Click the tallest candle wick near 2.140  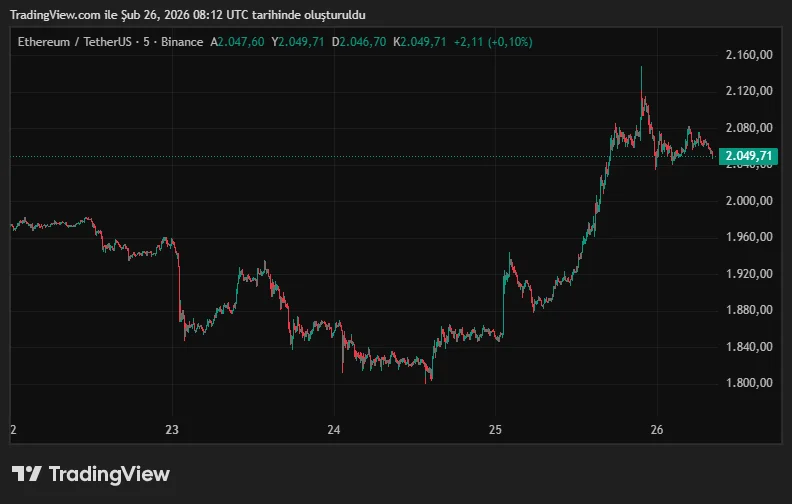point(641,78)
